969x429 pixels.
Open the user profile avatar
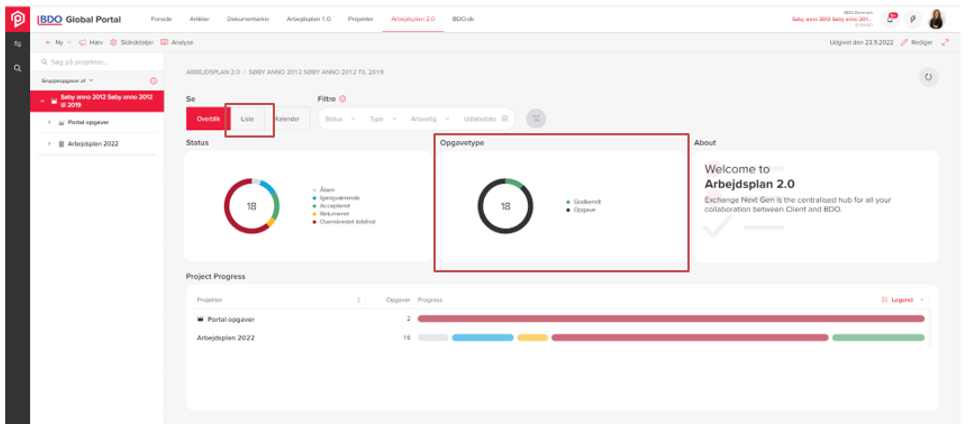pos(936,19)
